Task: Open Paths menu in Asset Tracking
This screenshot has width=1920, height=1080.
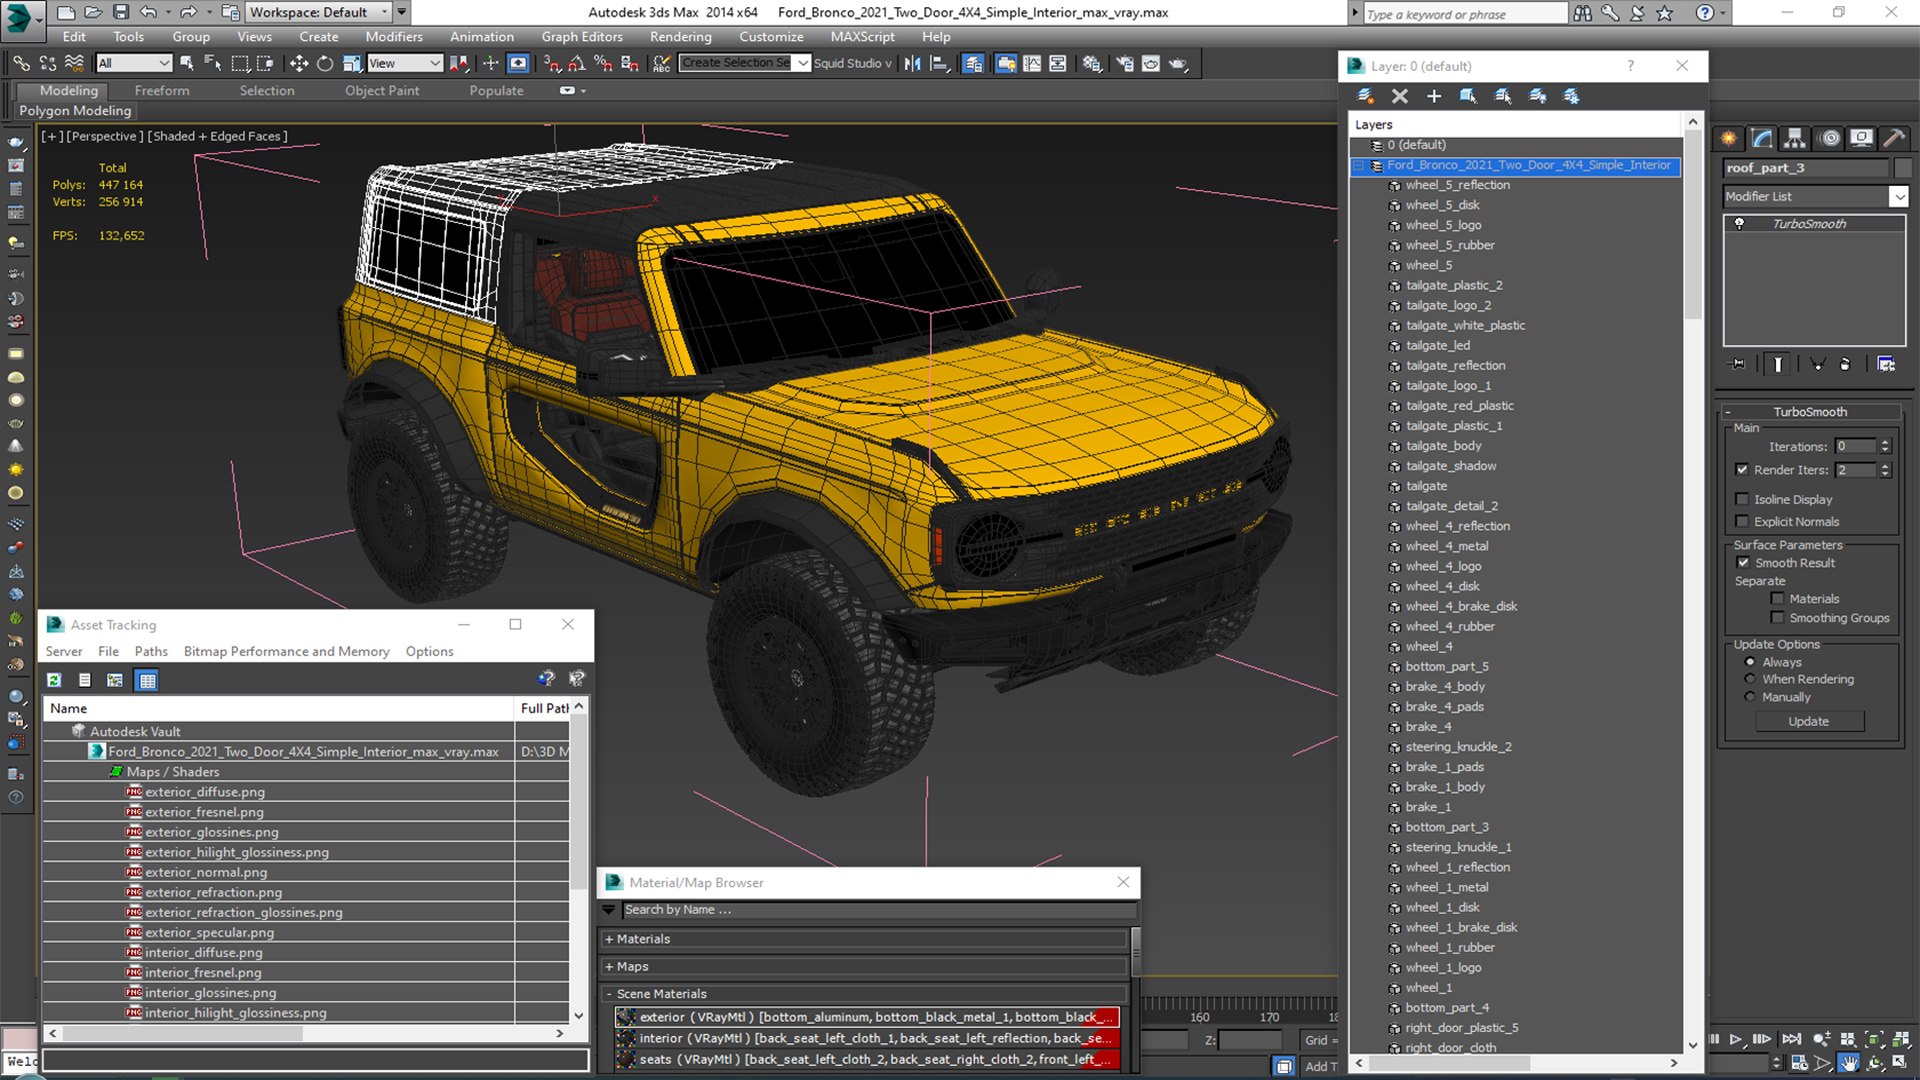Action: (x=151, y=651)
